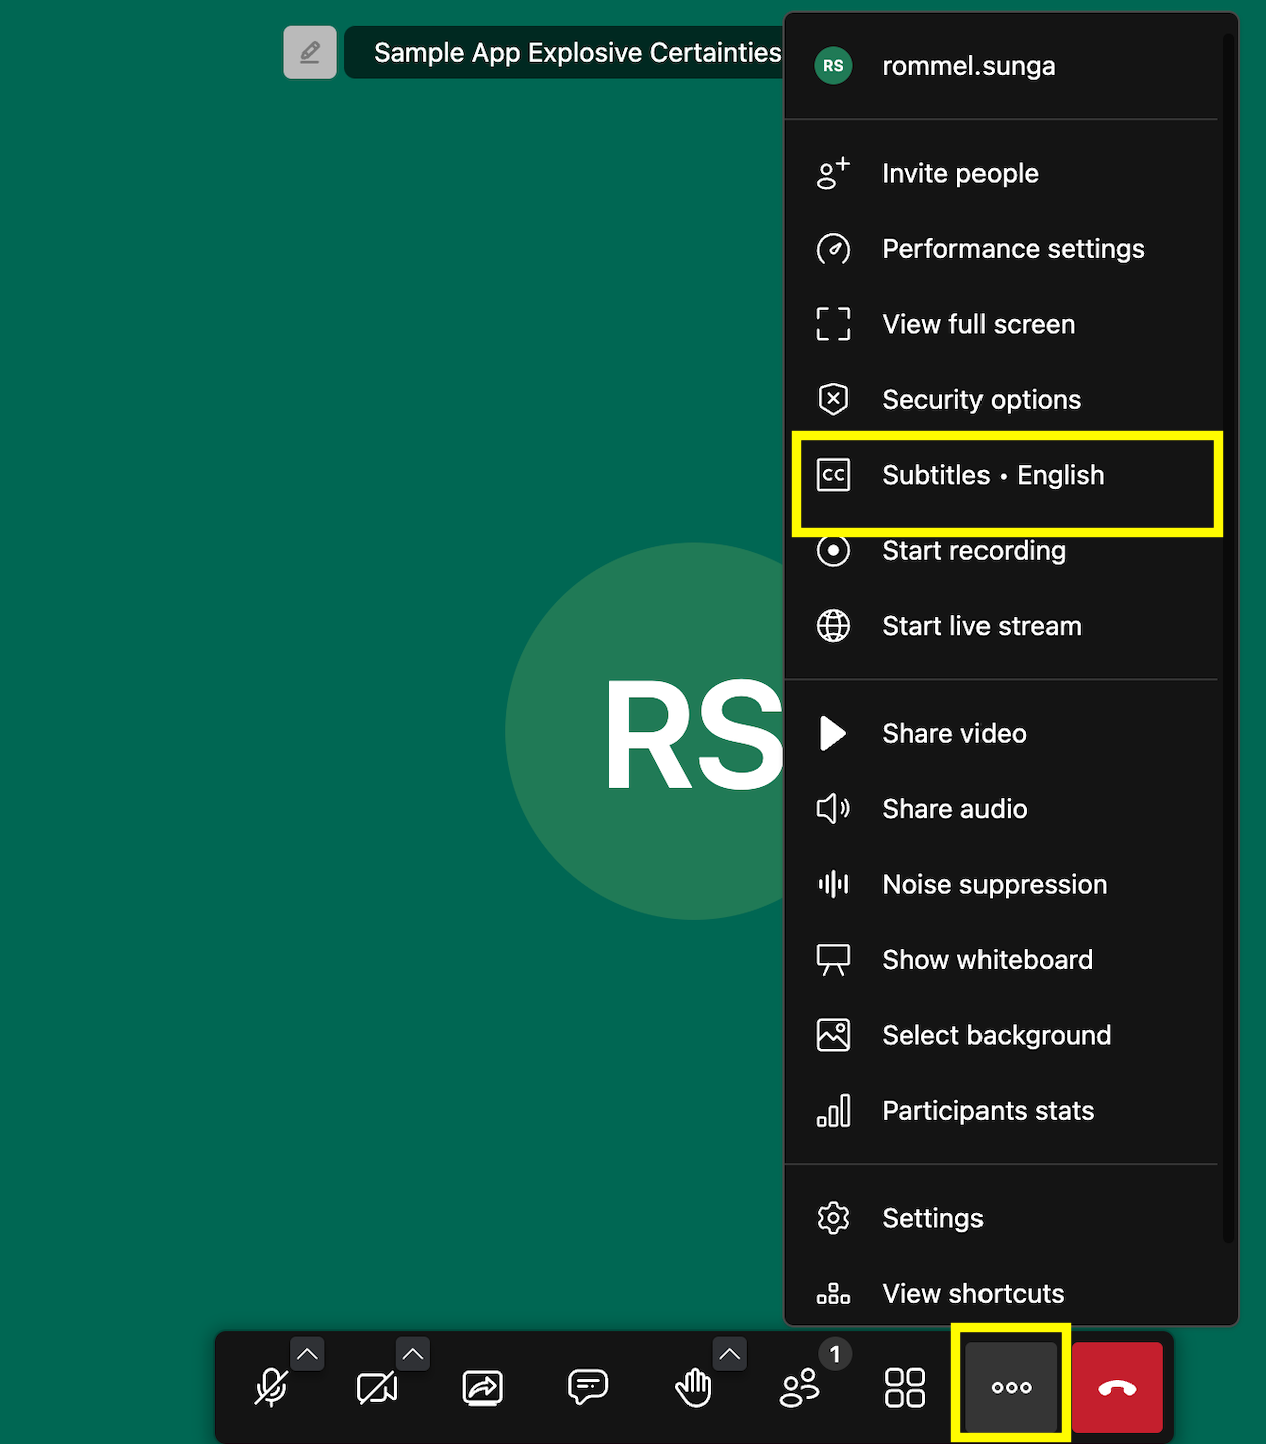The height and width of the screenshot is (1444, 1266).
Task: Open video options arrow above camera
Action: coord(412,1354)
